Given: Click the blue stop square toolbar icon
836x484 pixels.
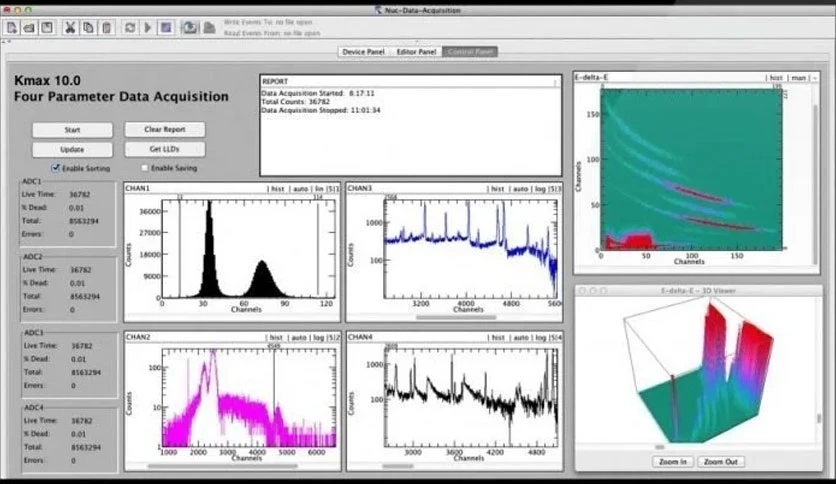Looking at the screenshot, I should 166,28.
